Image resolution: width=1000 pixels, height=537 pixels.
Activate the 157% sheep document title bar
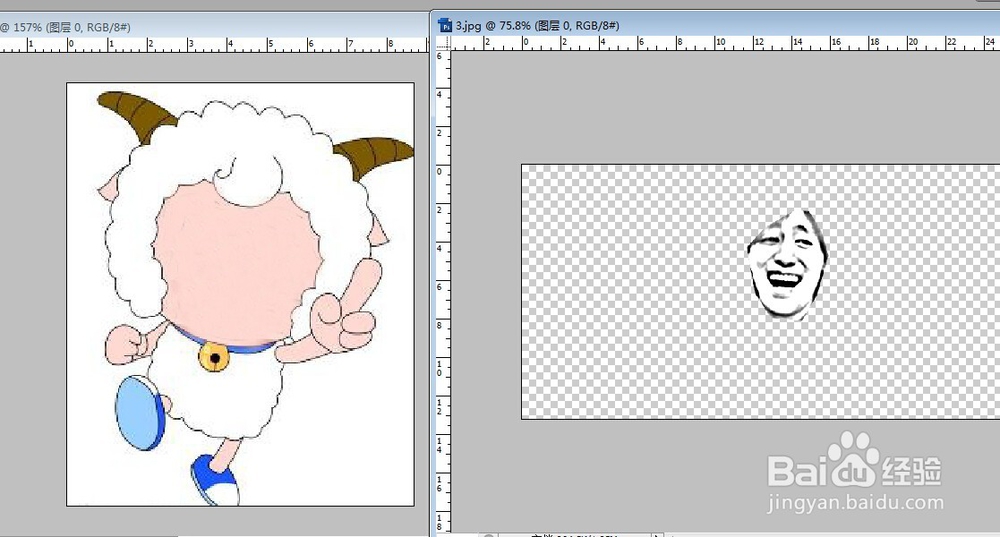click(x=214, y=27)
